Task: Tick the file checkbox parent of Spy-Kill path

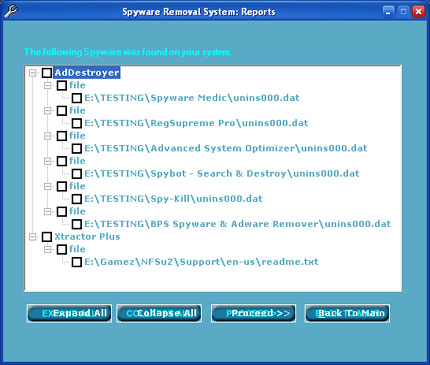Action: tap(62, 186)
